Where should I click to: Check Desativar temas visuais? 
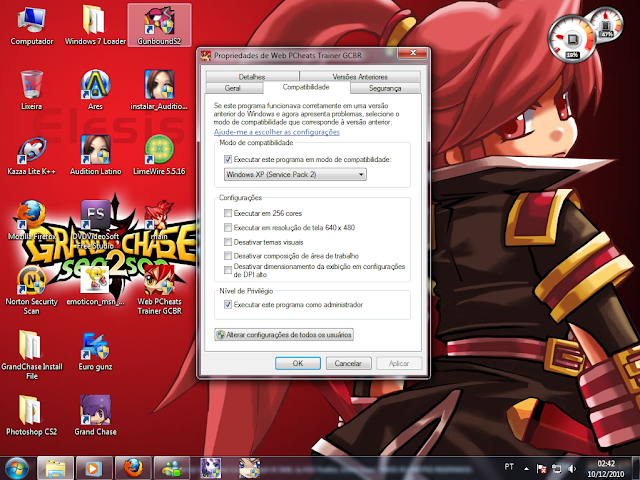pos(228,242)
